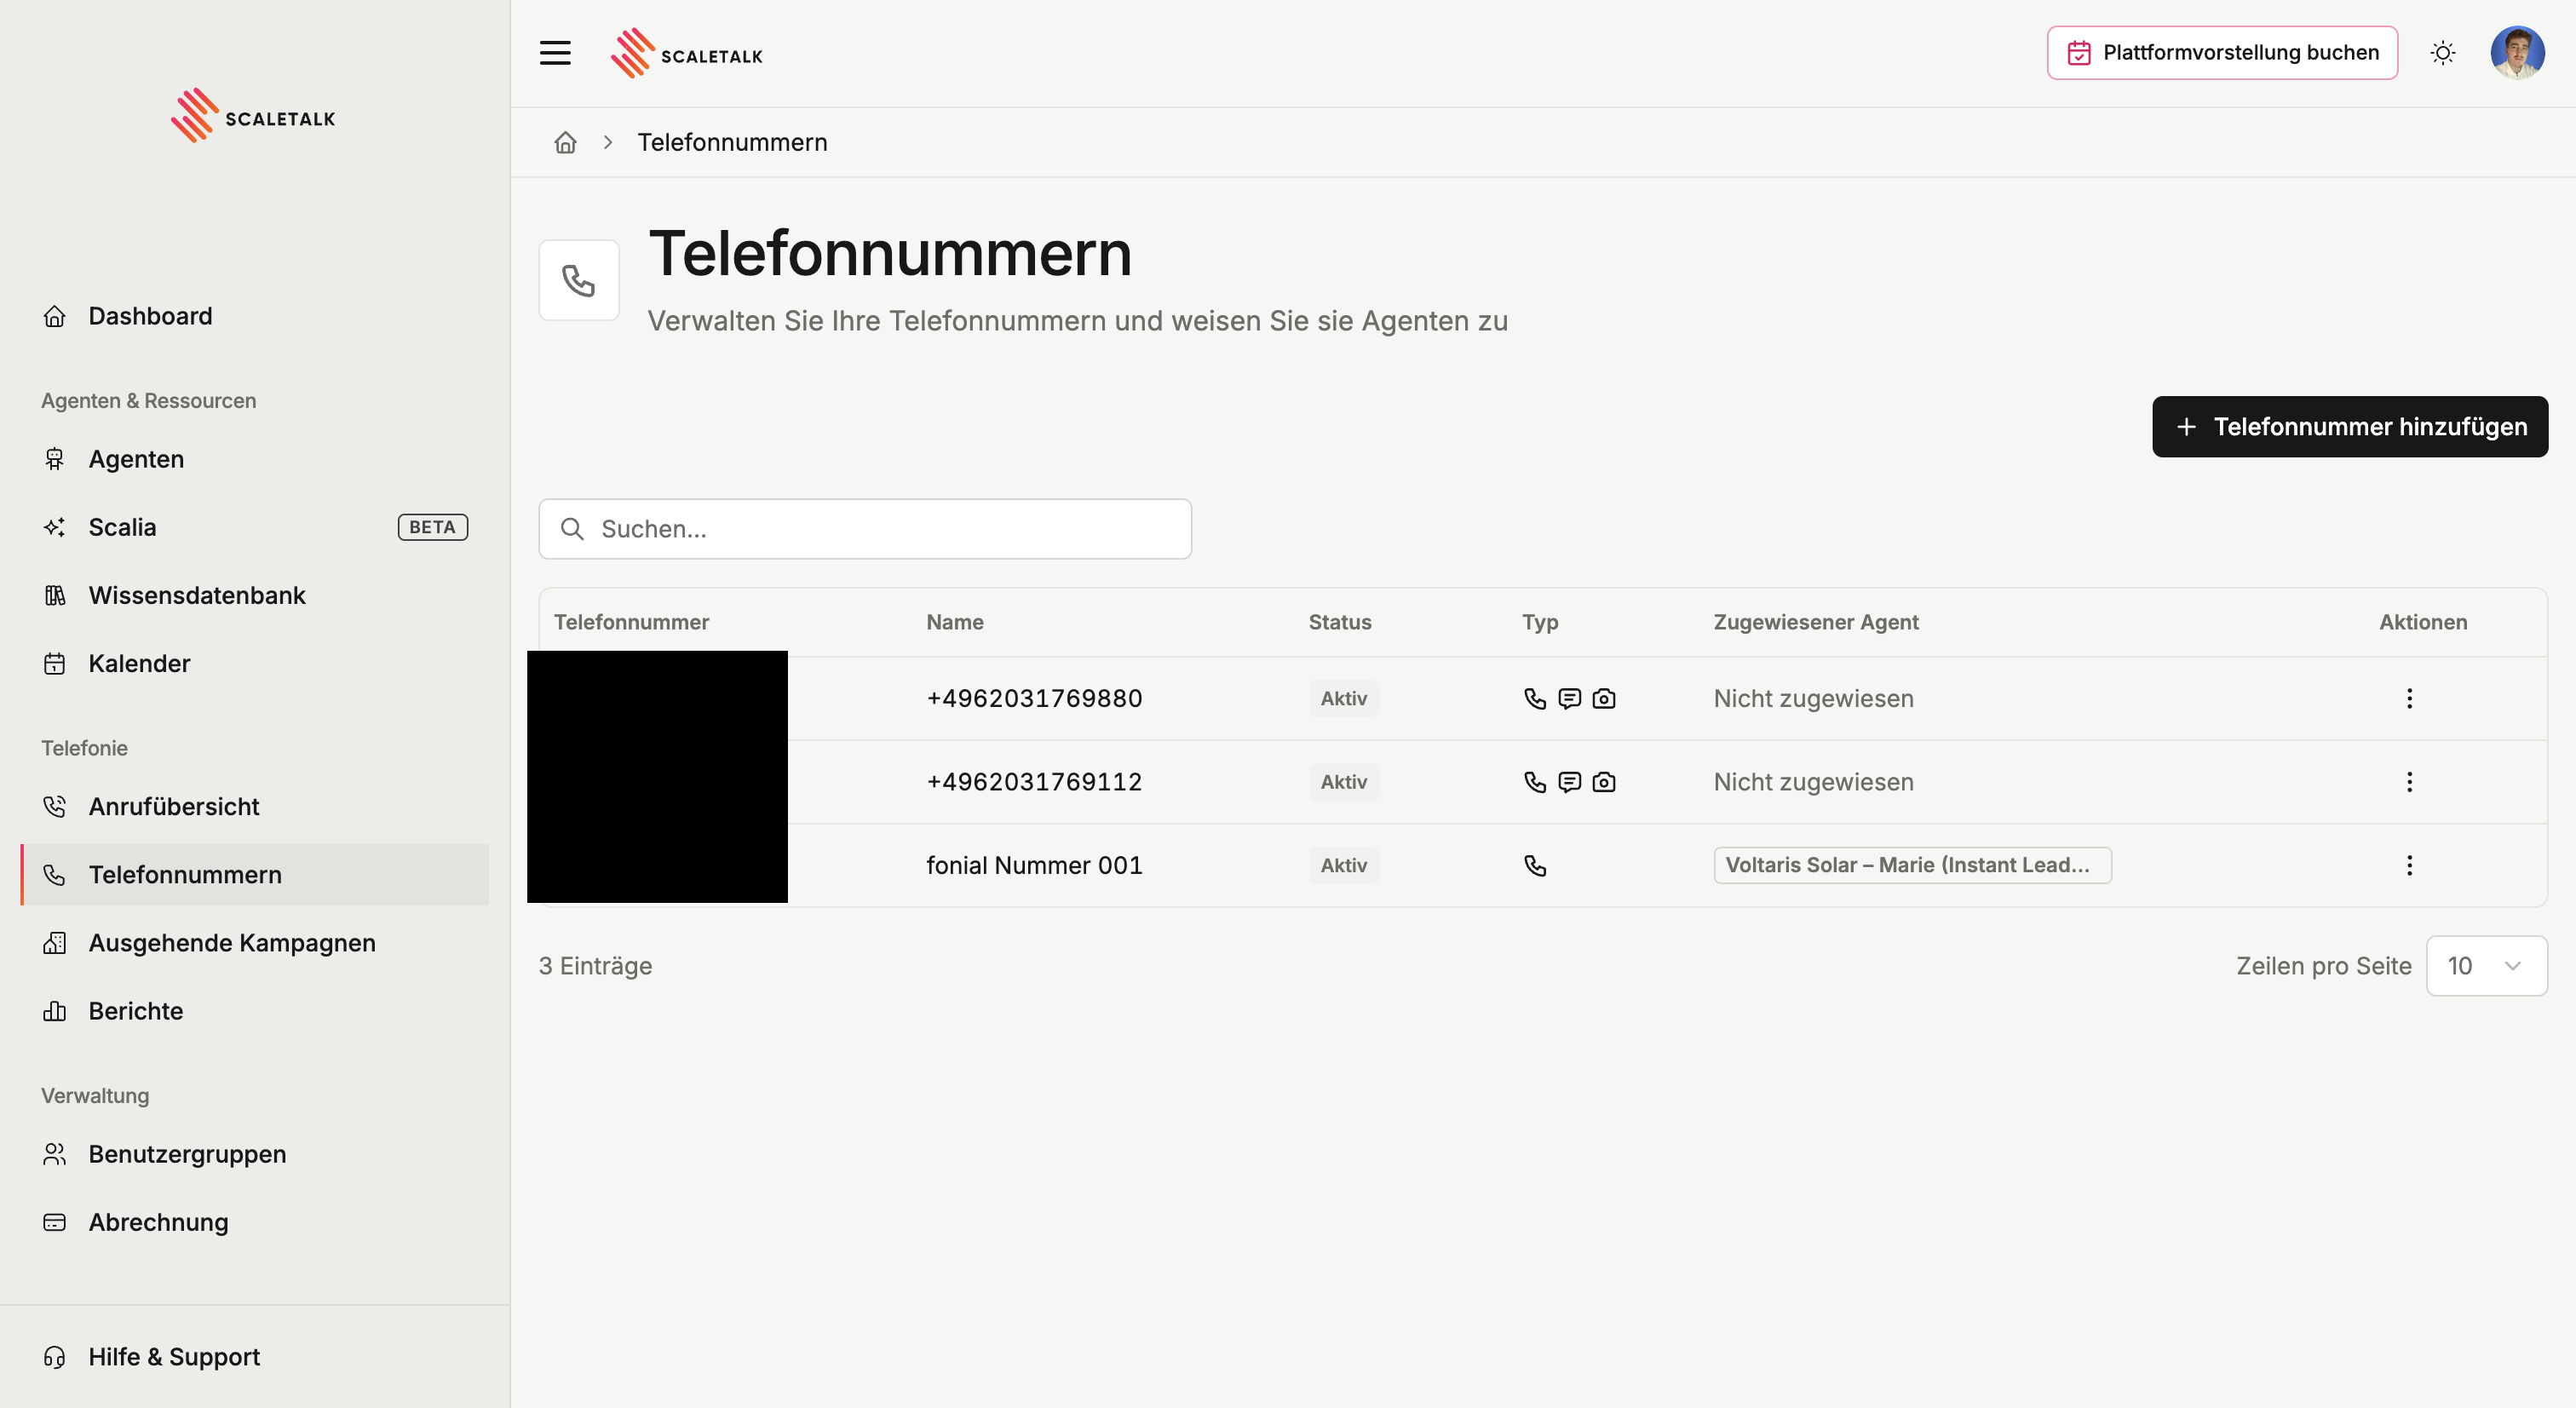Open the Zeilen pro Seite dropdown
Screen dimensions: 2576x1408
(x=2486, y=966)
